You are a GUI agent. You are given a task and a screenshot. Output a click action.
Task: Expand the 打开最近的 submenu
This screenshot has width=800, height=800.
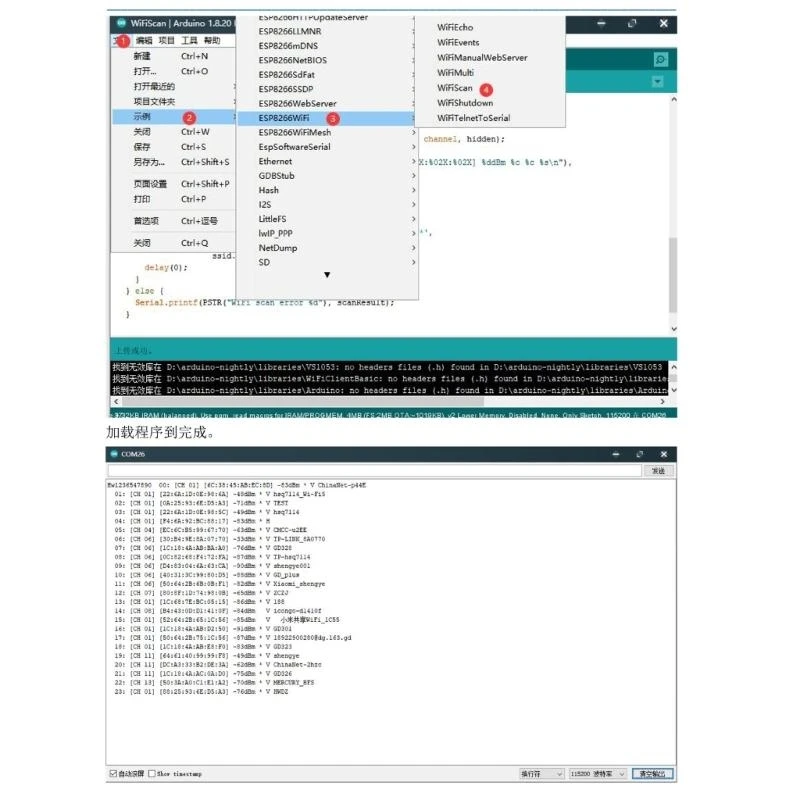(173, 86)
